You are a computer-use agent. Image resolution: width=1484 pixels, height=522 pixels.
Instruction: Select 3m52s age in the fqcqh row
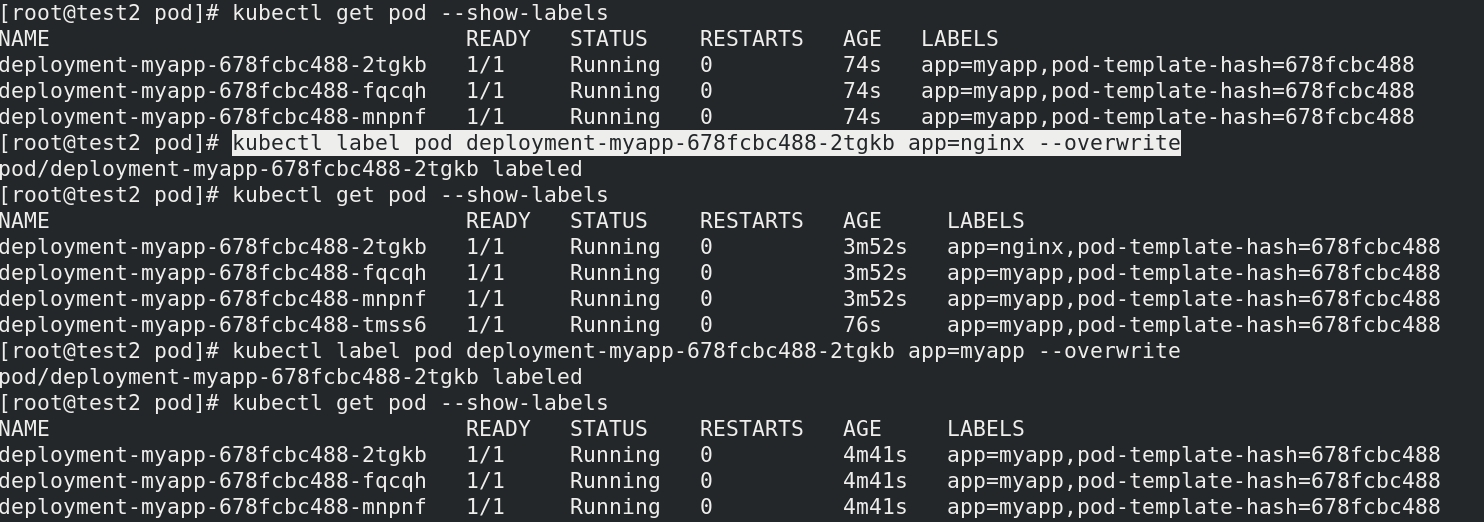(x=875, y=273)
